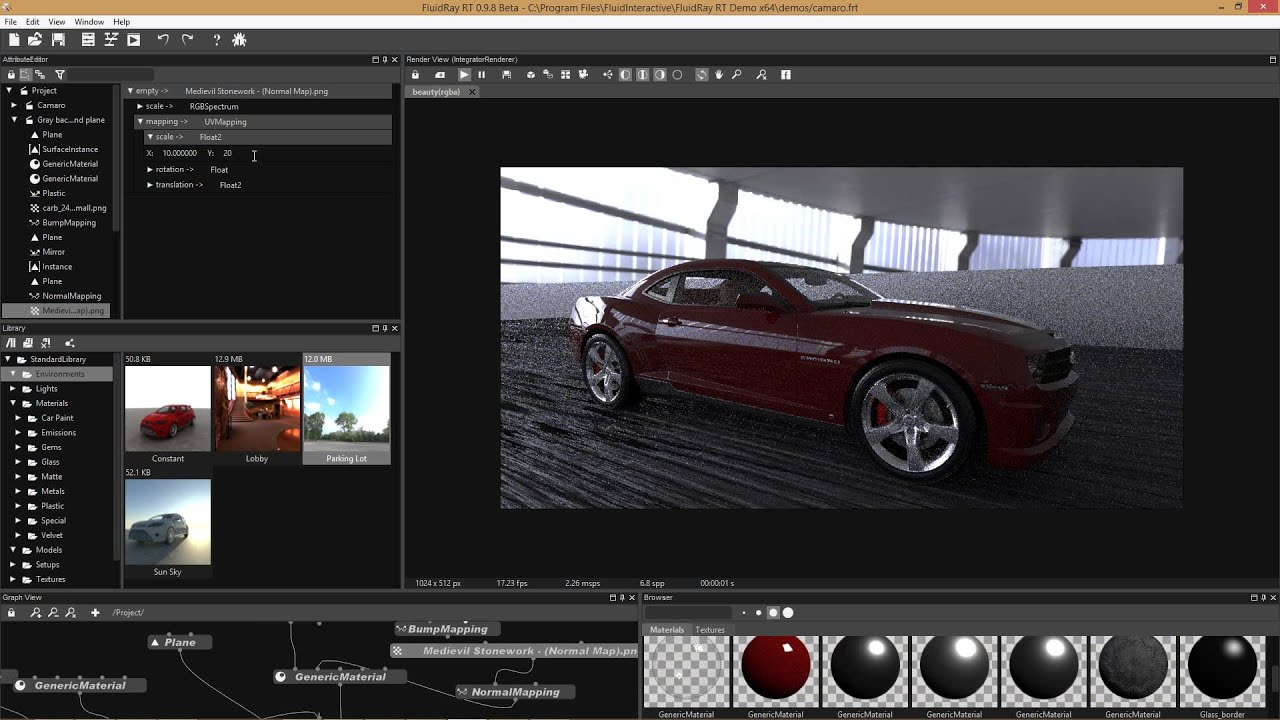Open the settings sliders panel icon
Image resolution: width=1280 pixels, height=720 pixels.
point(88,40)
